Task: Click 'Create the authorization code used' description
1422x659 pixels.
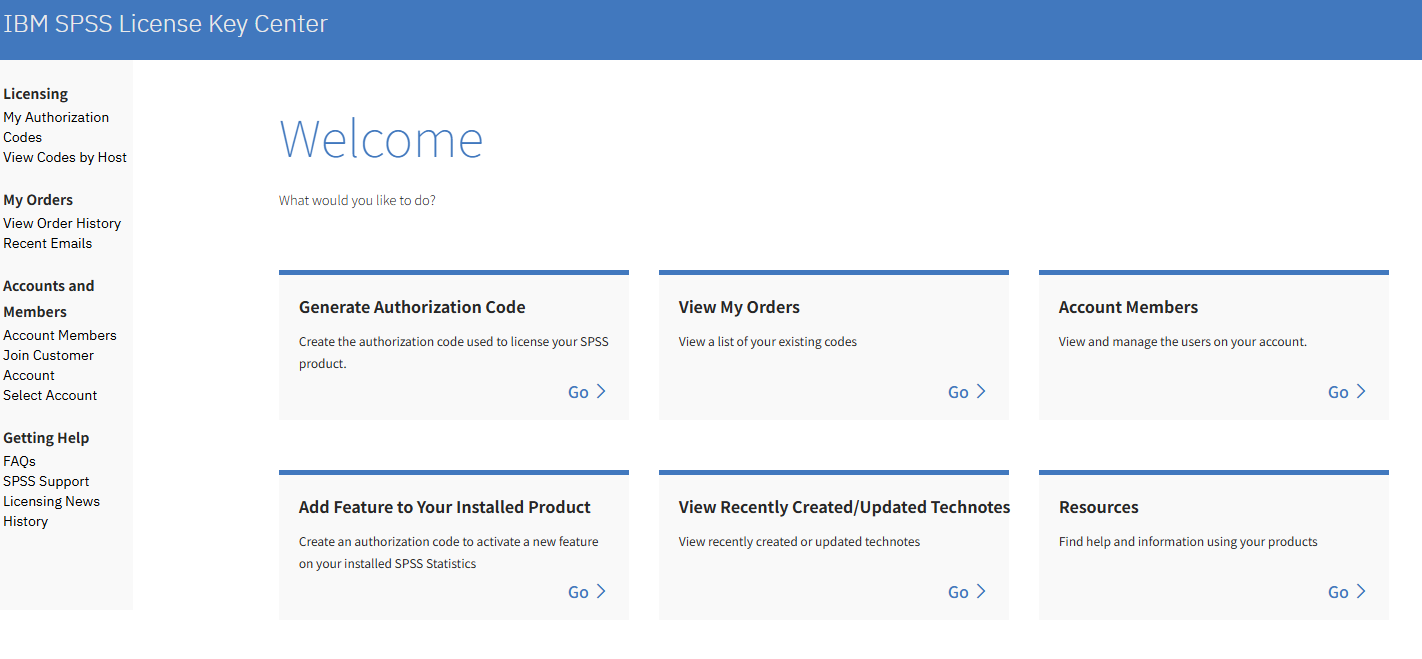Action: [454, 352]
